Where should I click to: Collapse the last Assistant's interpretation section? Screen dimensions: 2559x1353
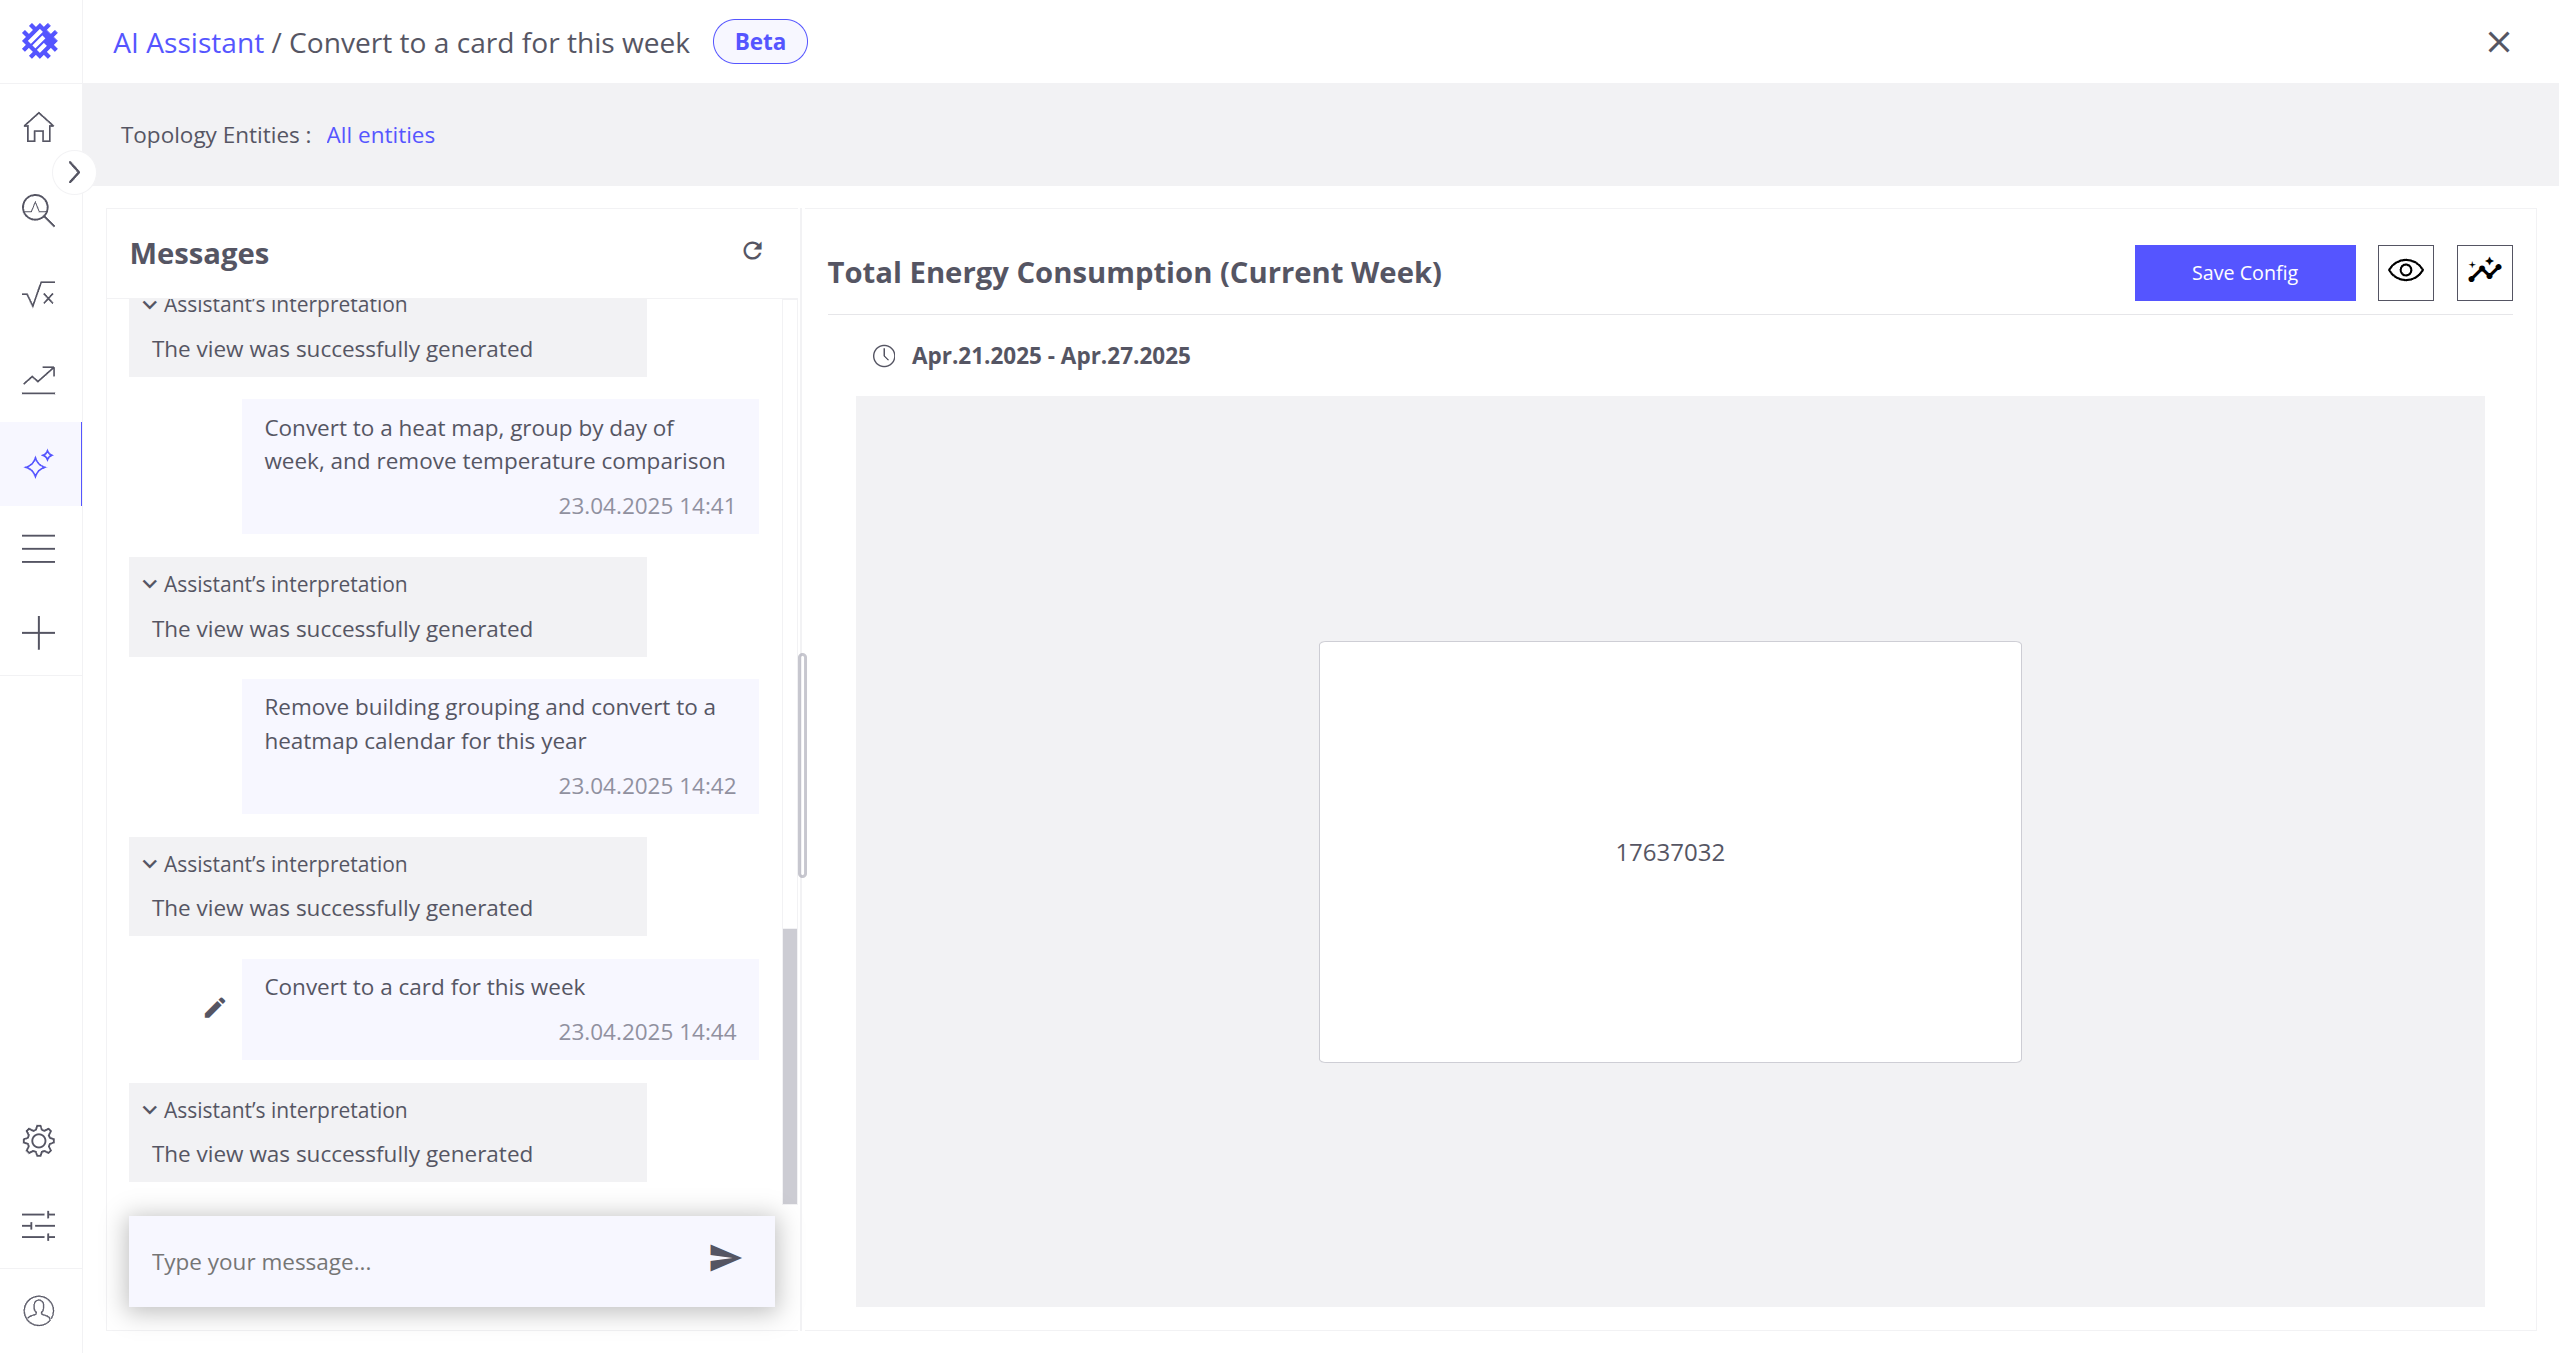point(150,1110)
